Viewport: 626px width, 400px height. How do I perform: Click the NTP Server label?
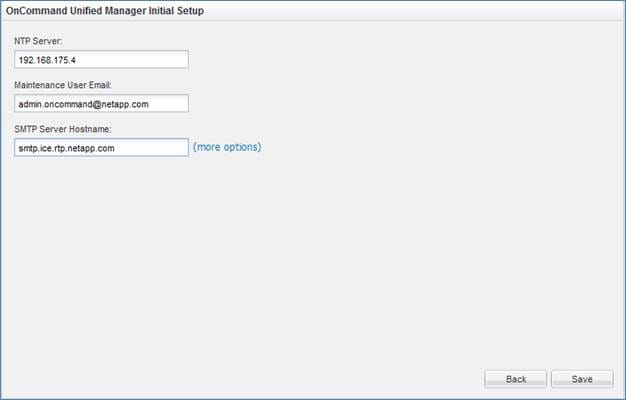tap(38, 41)
